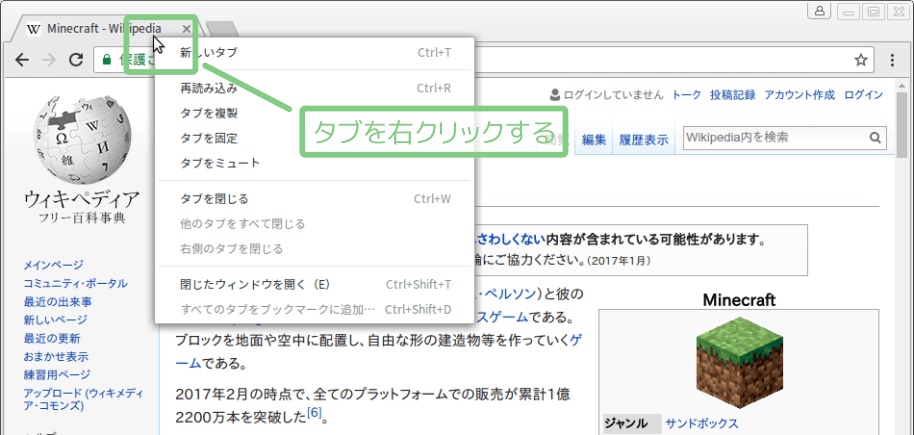Click the green lock security icon
This screenshot has height=435, width=914.
tap(107, 59)
